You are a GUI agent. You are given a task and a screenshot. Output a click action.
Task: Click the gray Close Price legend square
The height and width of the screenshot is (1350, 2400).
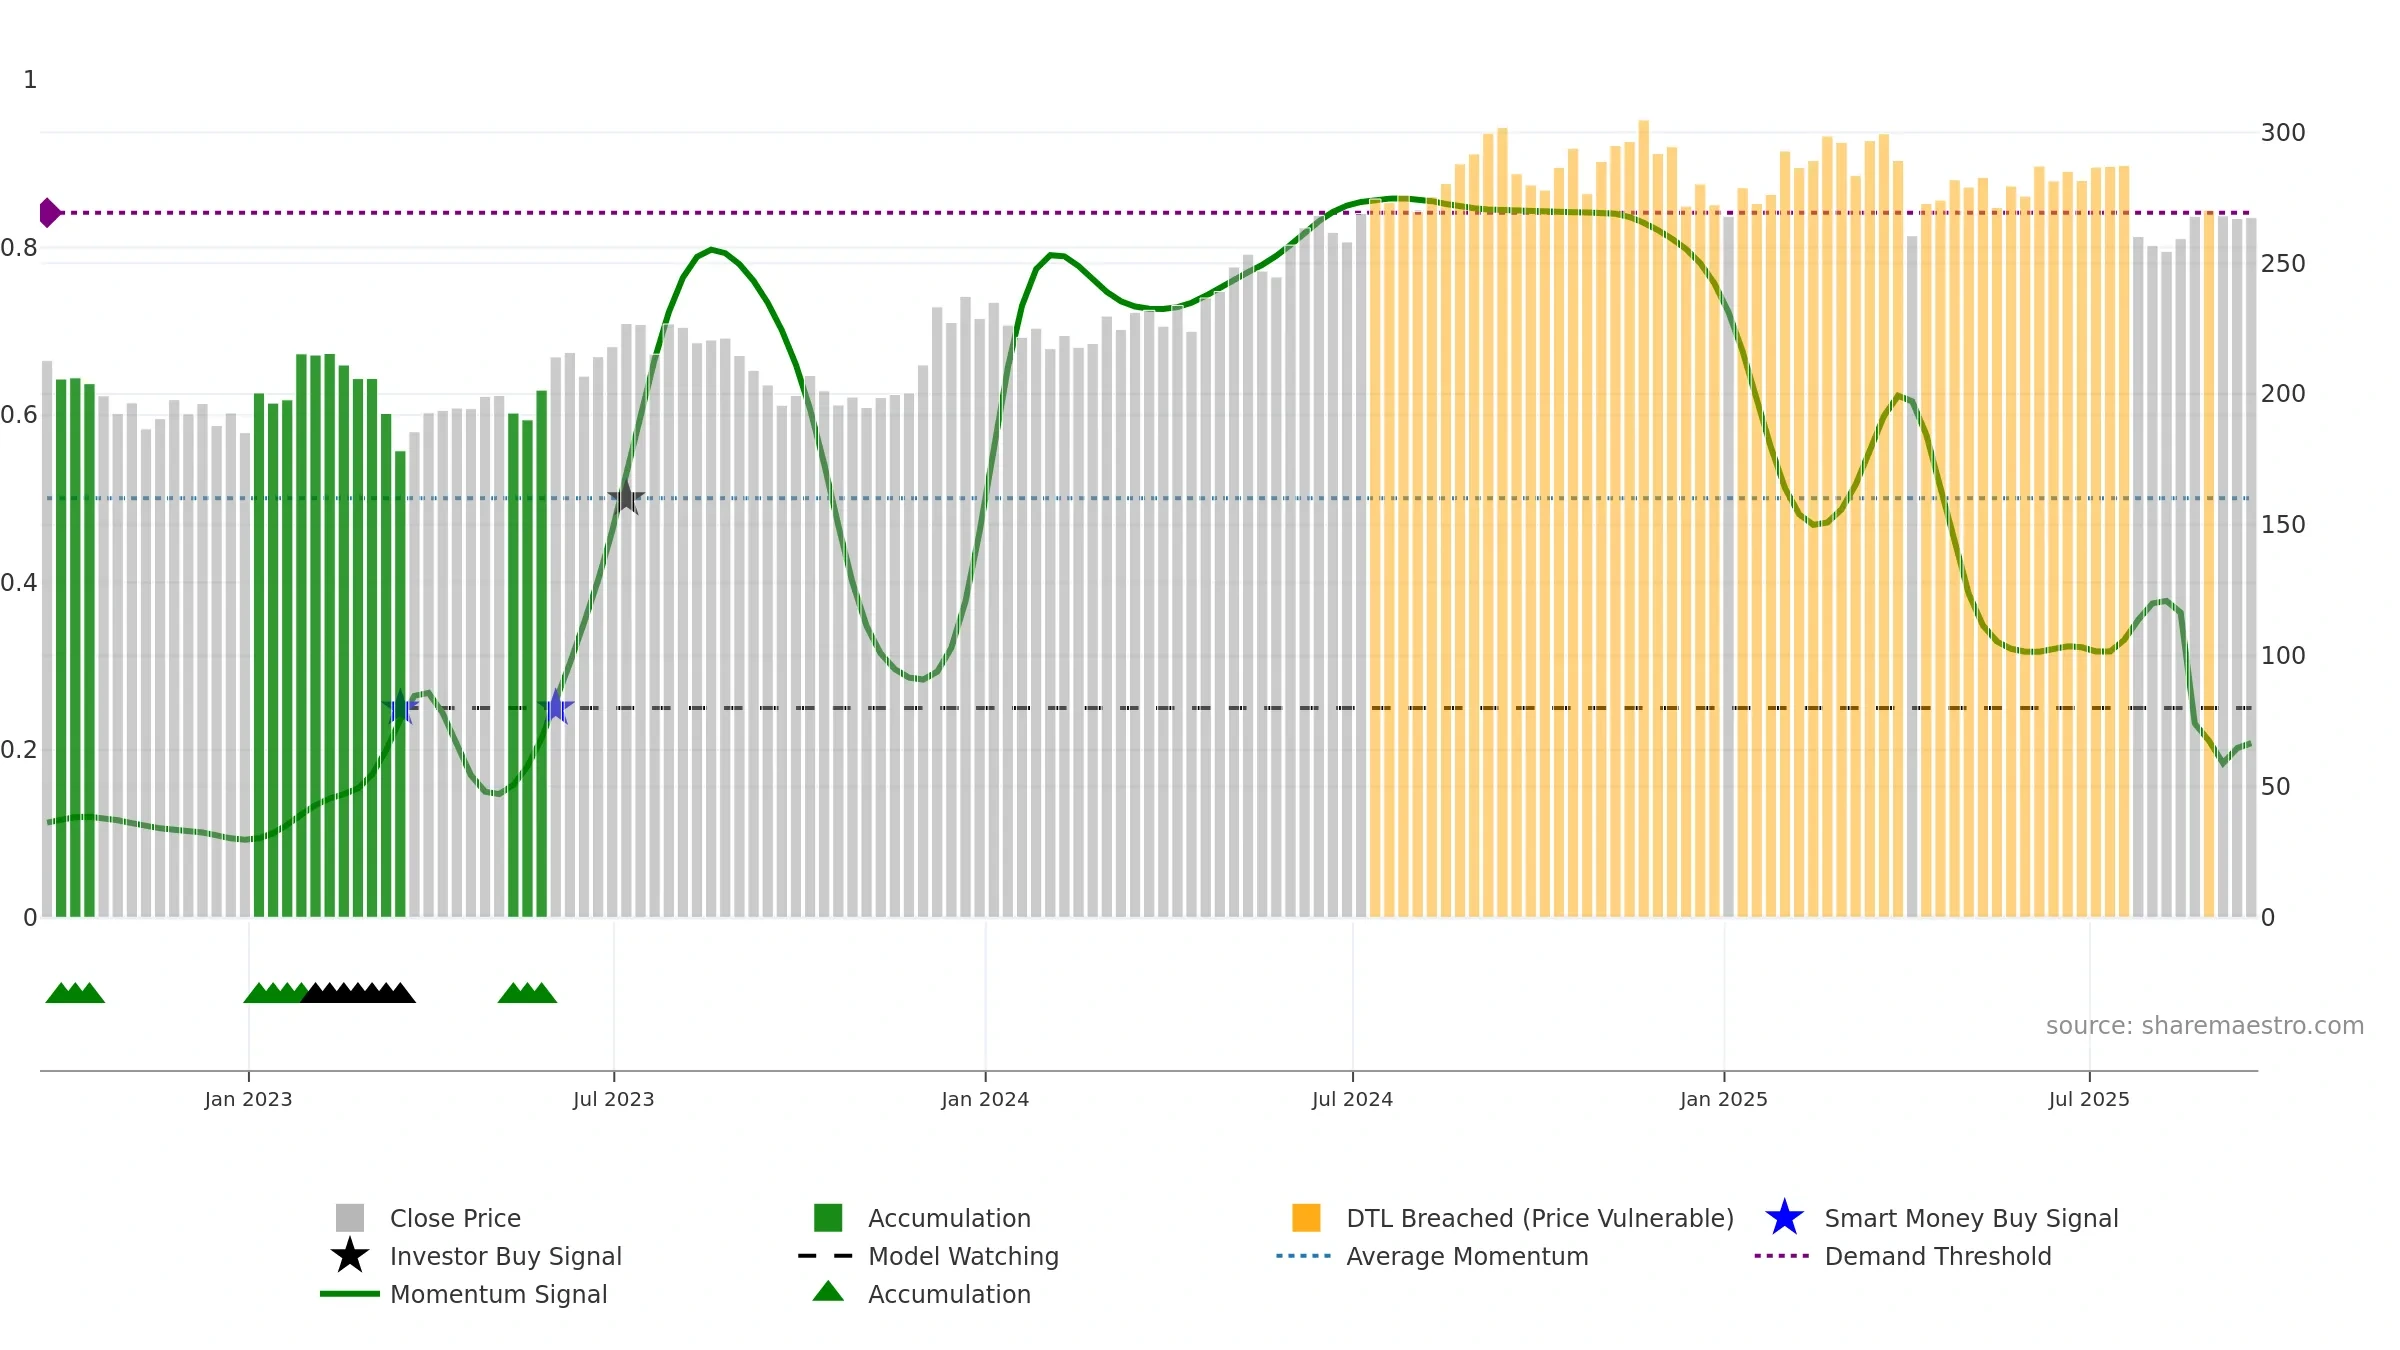point(350,1218)
